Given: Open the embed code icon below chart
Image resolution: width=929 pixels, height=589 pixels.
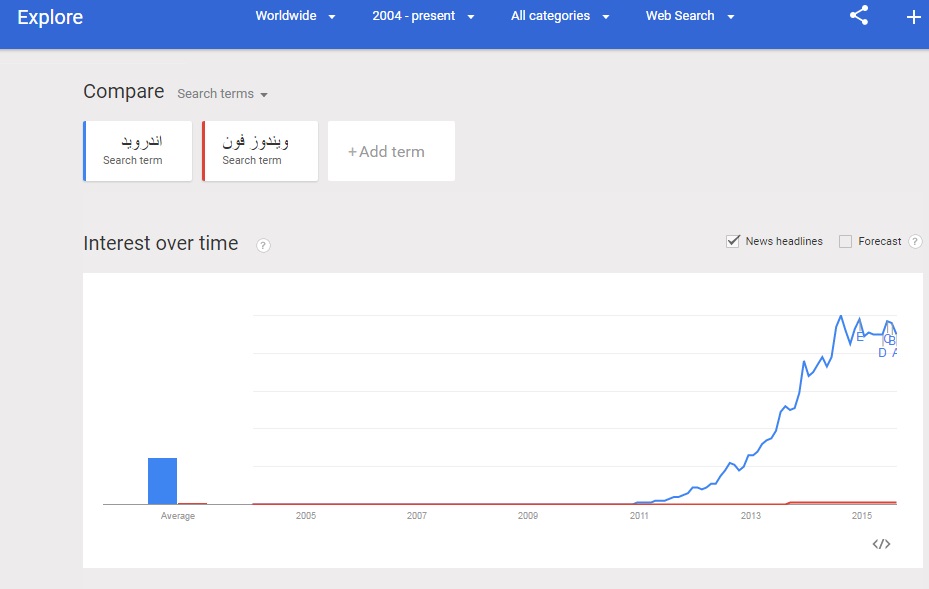Looking at the screenshot, I should pos(881,544).
